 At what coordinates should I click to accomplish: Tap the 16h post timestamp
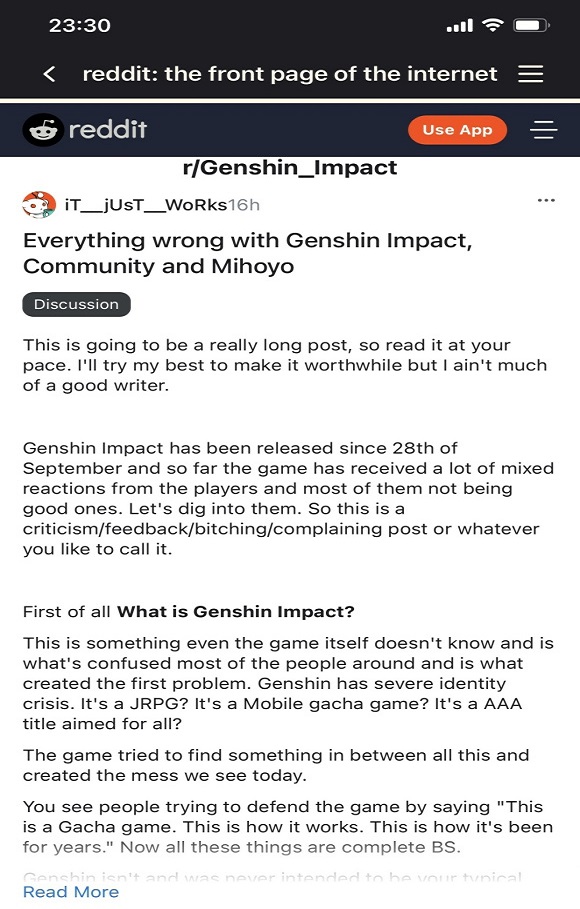pyautogui.click(x=244, y=205)
